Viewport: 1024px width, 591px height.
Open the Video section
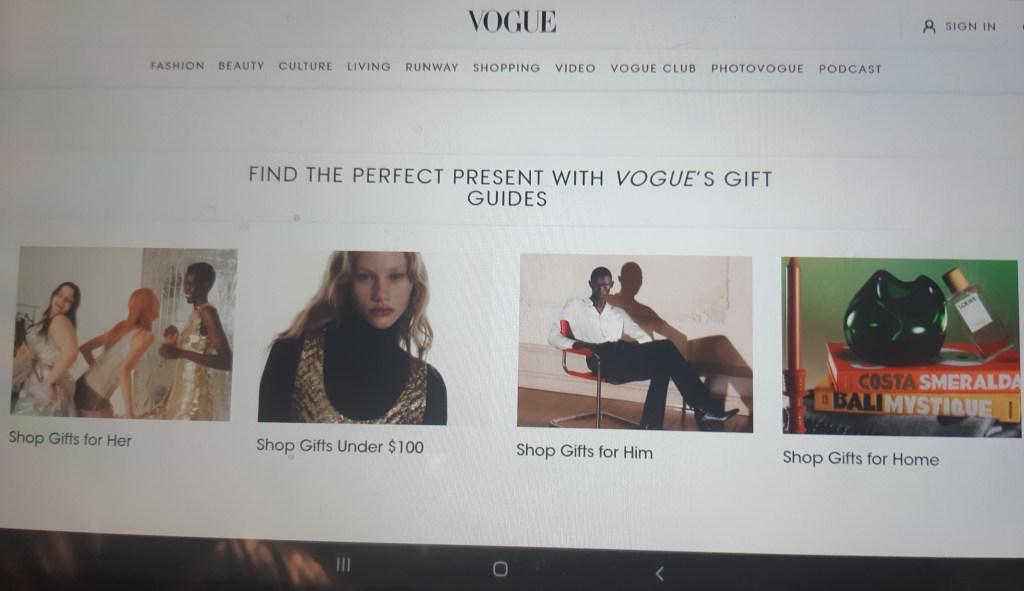point(575,68)
